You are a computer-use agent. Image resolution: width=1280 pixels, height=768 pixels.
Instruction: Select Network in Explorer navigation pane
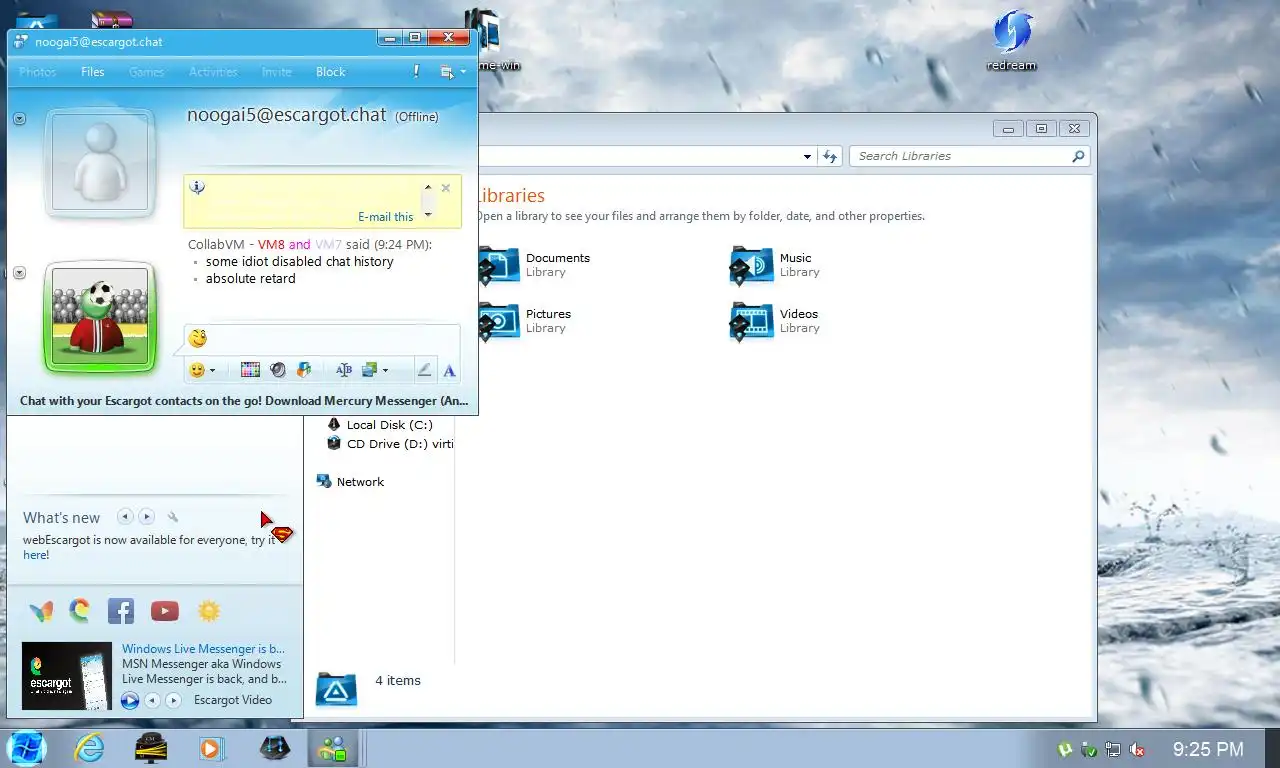350,482
